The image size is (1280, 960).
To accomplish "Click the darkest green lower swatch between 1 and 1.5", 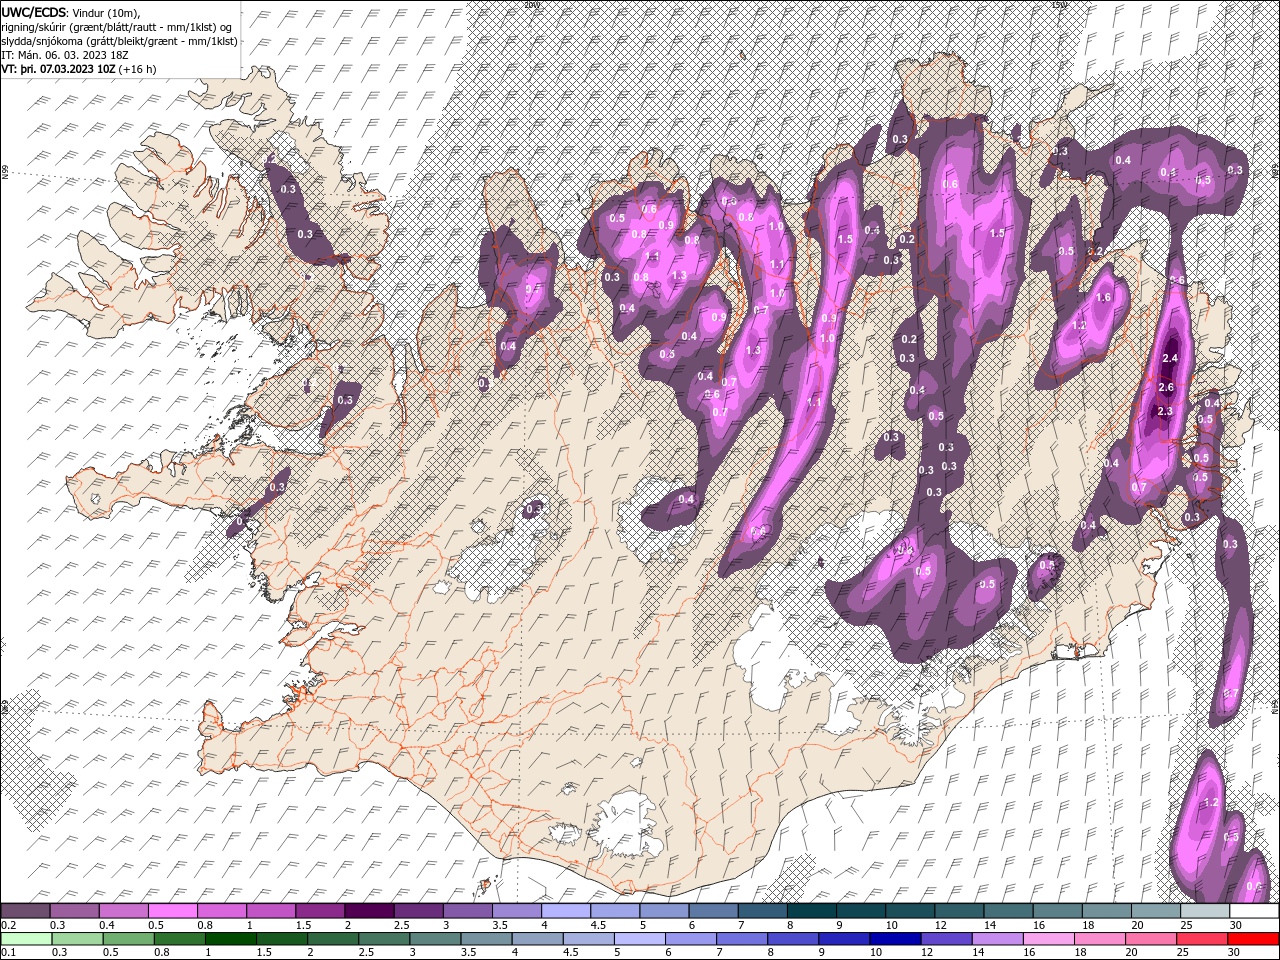I will click(232, 939).
